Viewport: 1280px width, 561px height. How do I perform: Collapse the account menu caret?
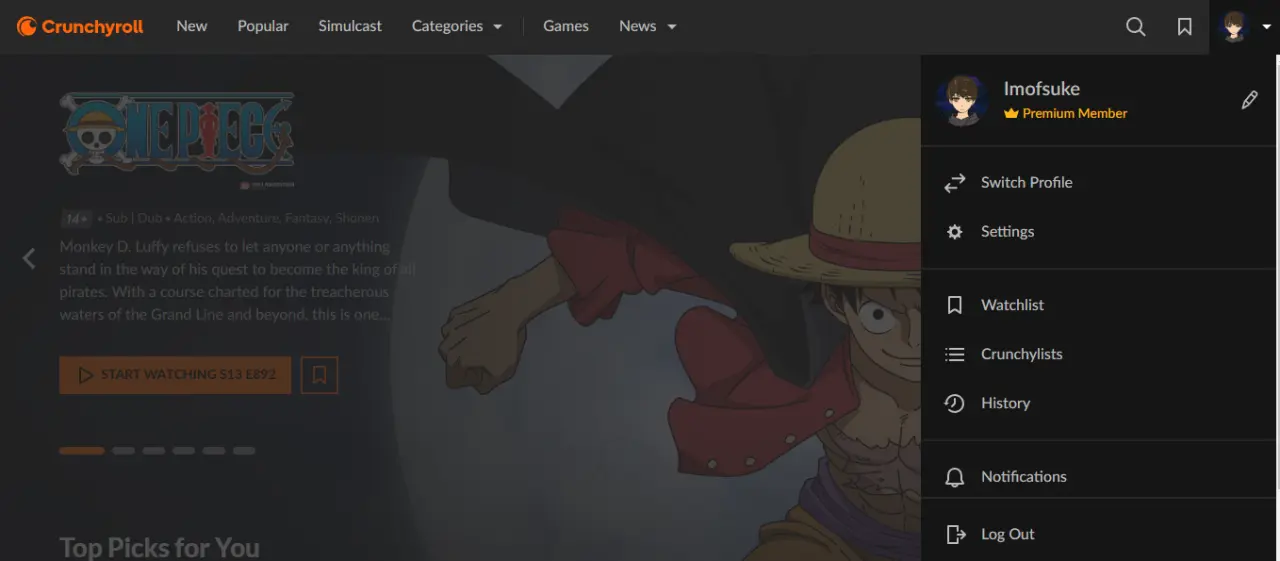pyautogui.click(x=1267, y=28)
